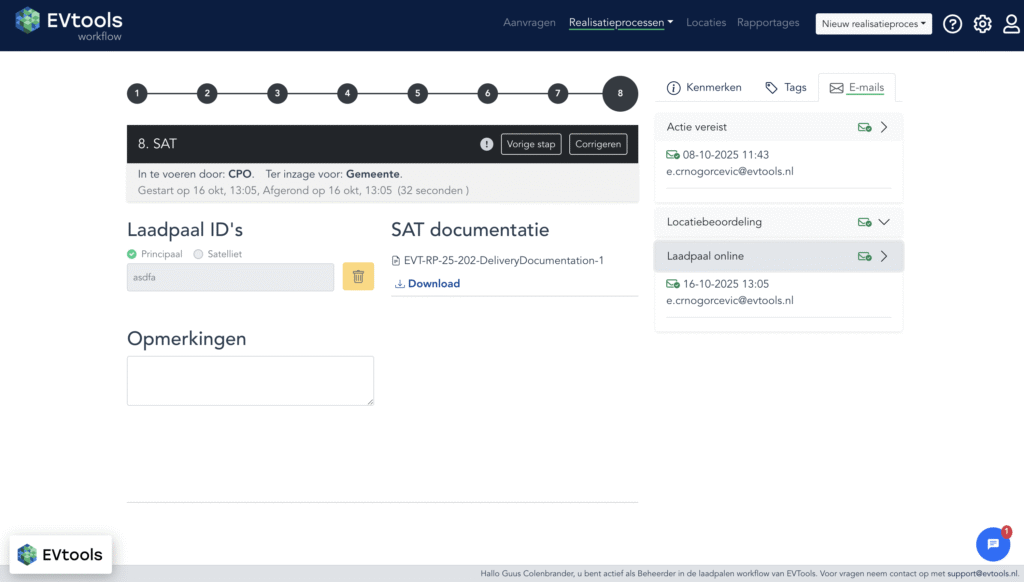
Task: Select the Satelliet radio option
Action: (x=198, y=254)
